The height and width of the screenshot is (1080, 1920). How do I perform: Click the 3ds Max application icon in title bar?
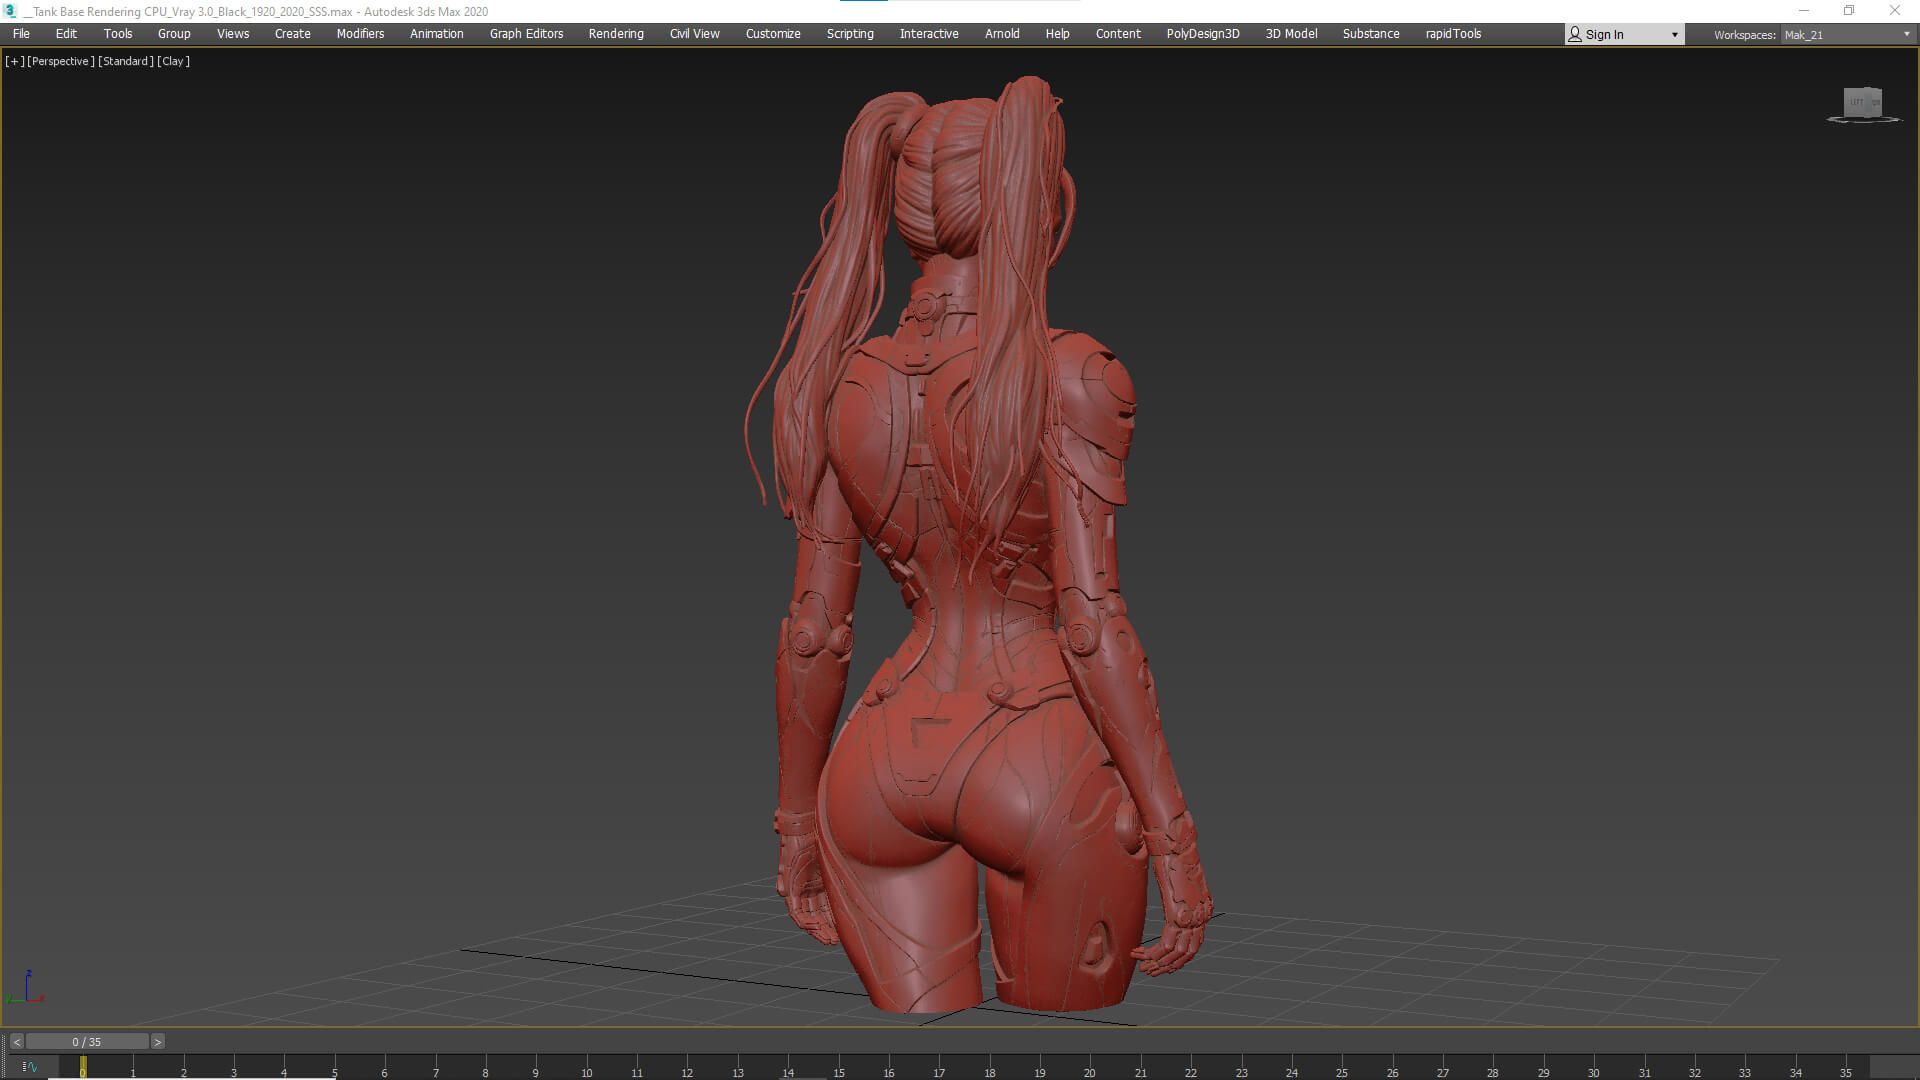[x=11, y=11]
